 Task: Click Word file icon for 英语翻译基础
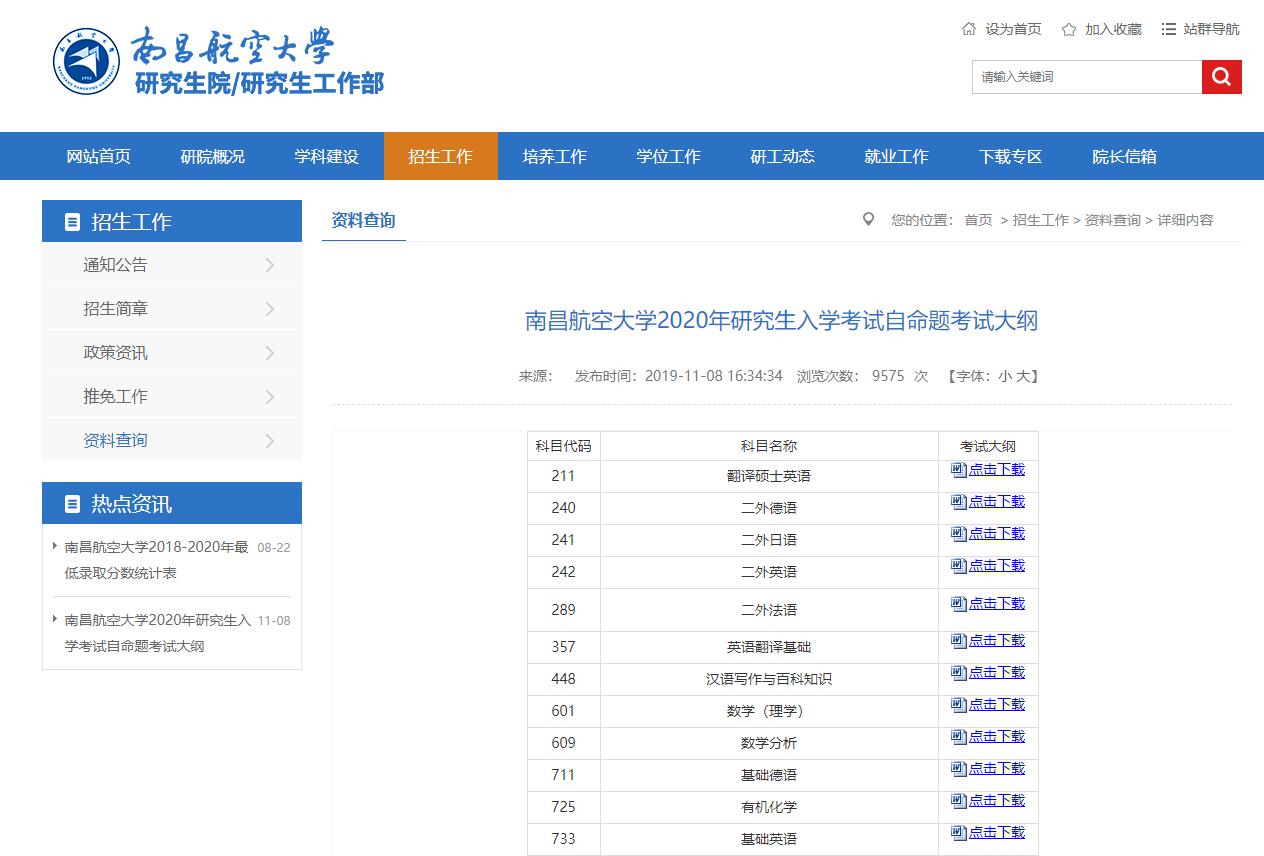959,641
